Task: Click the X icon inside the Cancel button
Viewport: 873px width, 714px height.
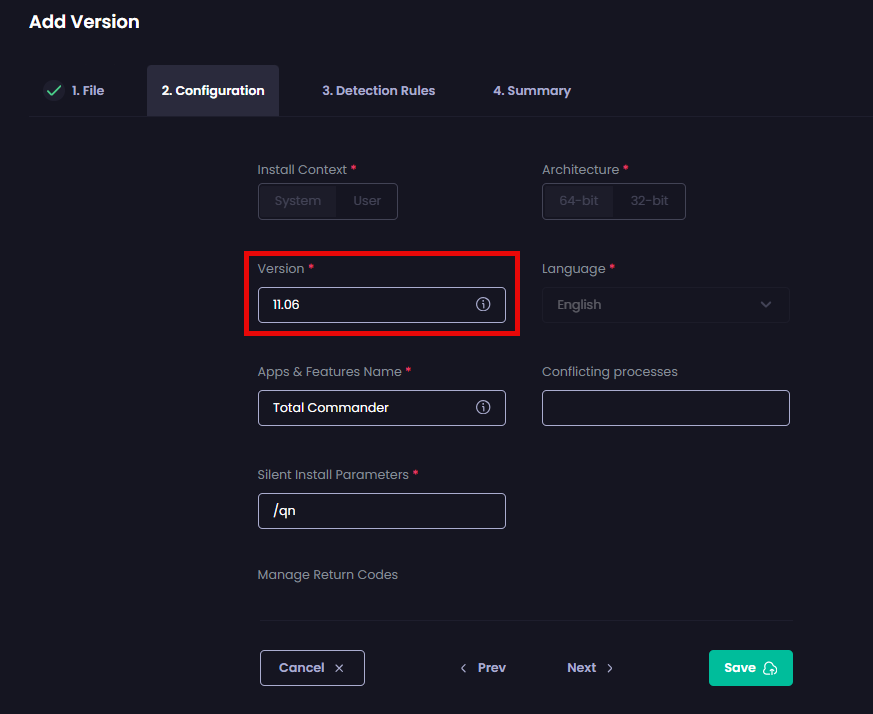Action: (x=338, y=667)
